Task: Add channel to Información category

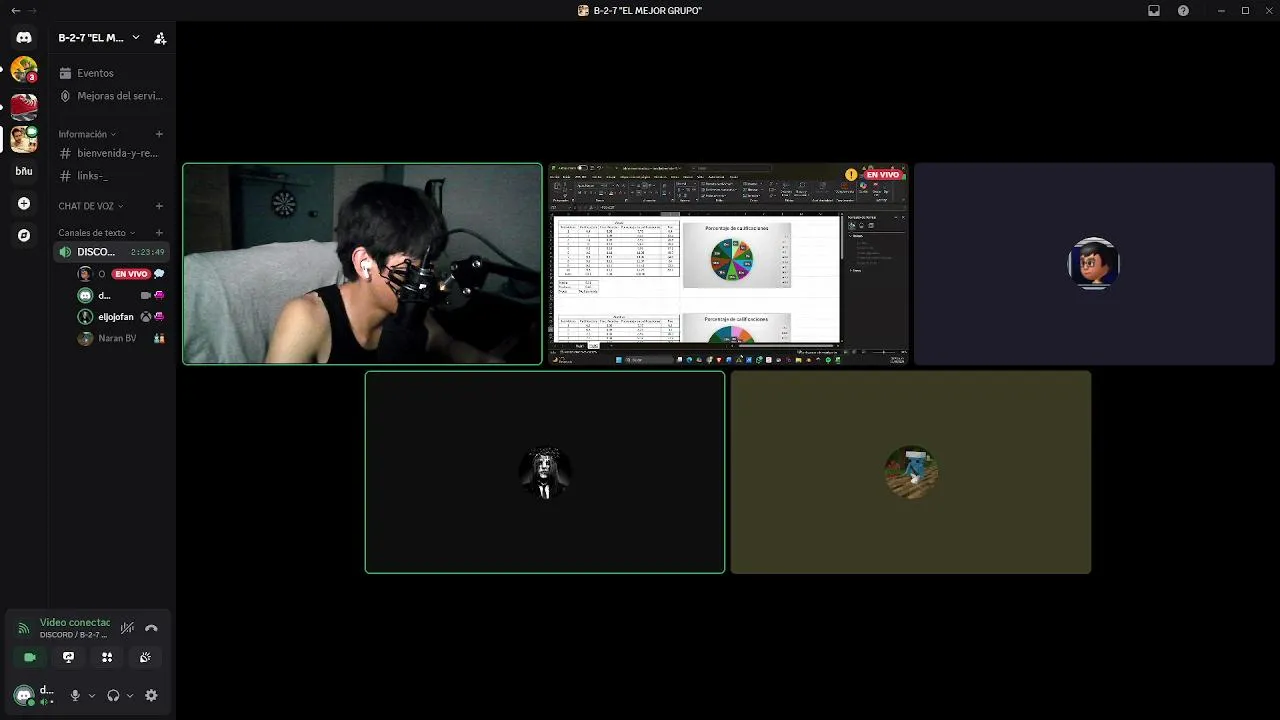Action: point(159,134)
